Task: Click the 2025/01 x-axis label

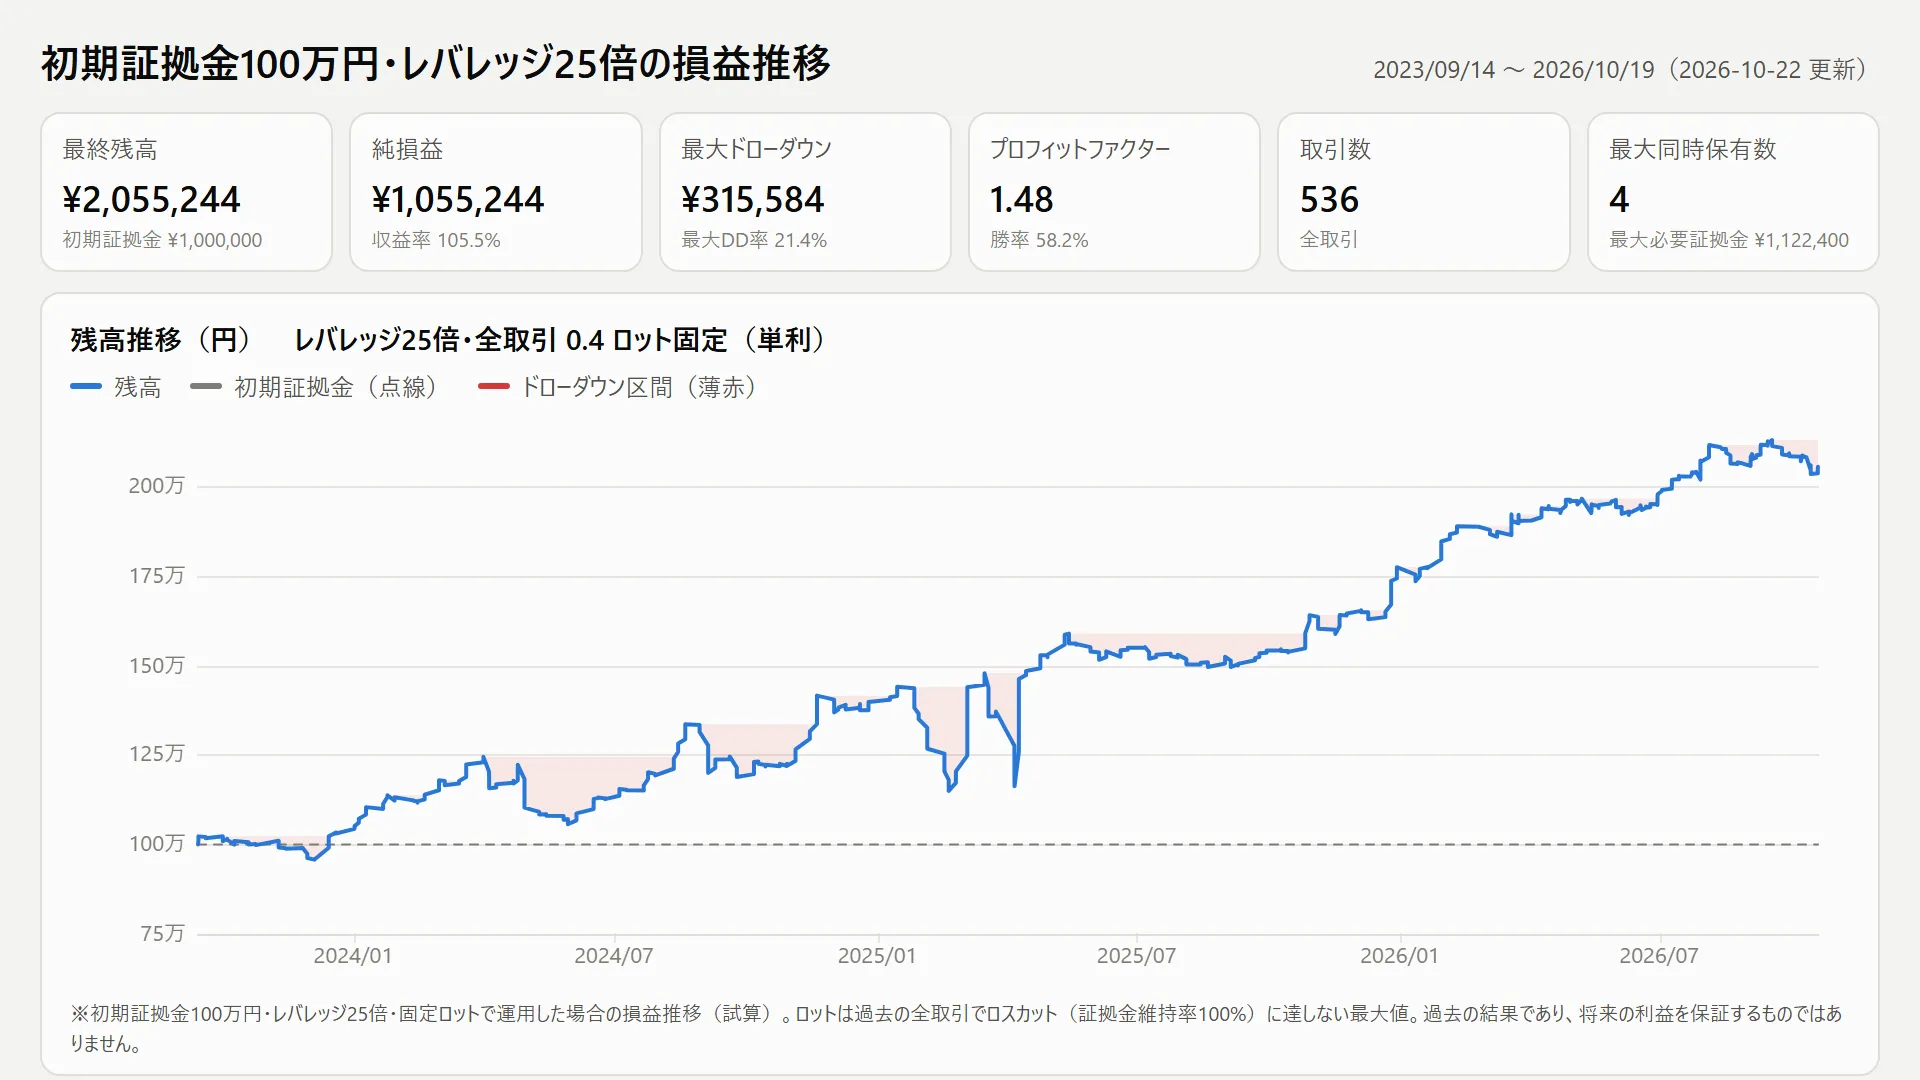Action: pyautogui.click(x=877, y=956)
